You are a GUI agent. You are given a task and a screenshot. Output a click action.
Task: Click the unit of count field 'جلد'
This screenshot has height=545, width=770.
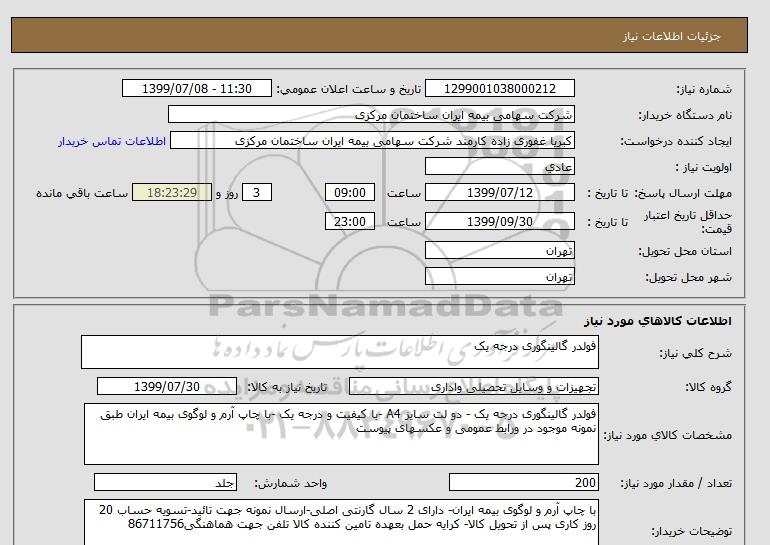click(165, 483)
